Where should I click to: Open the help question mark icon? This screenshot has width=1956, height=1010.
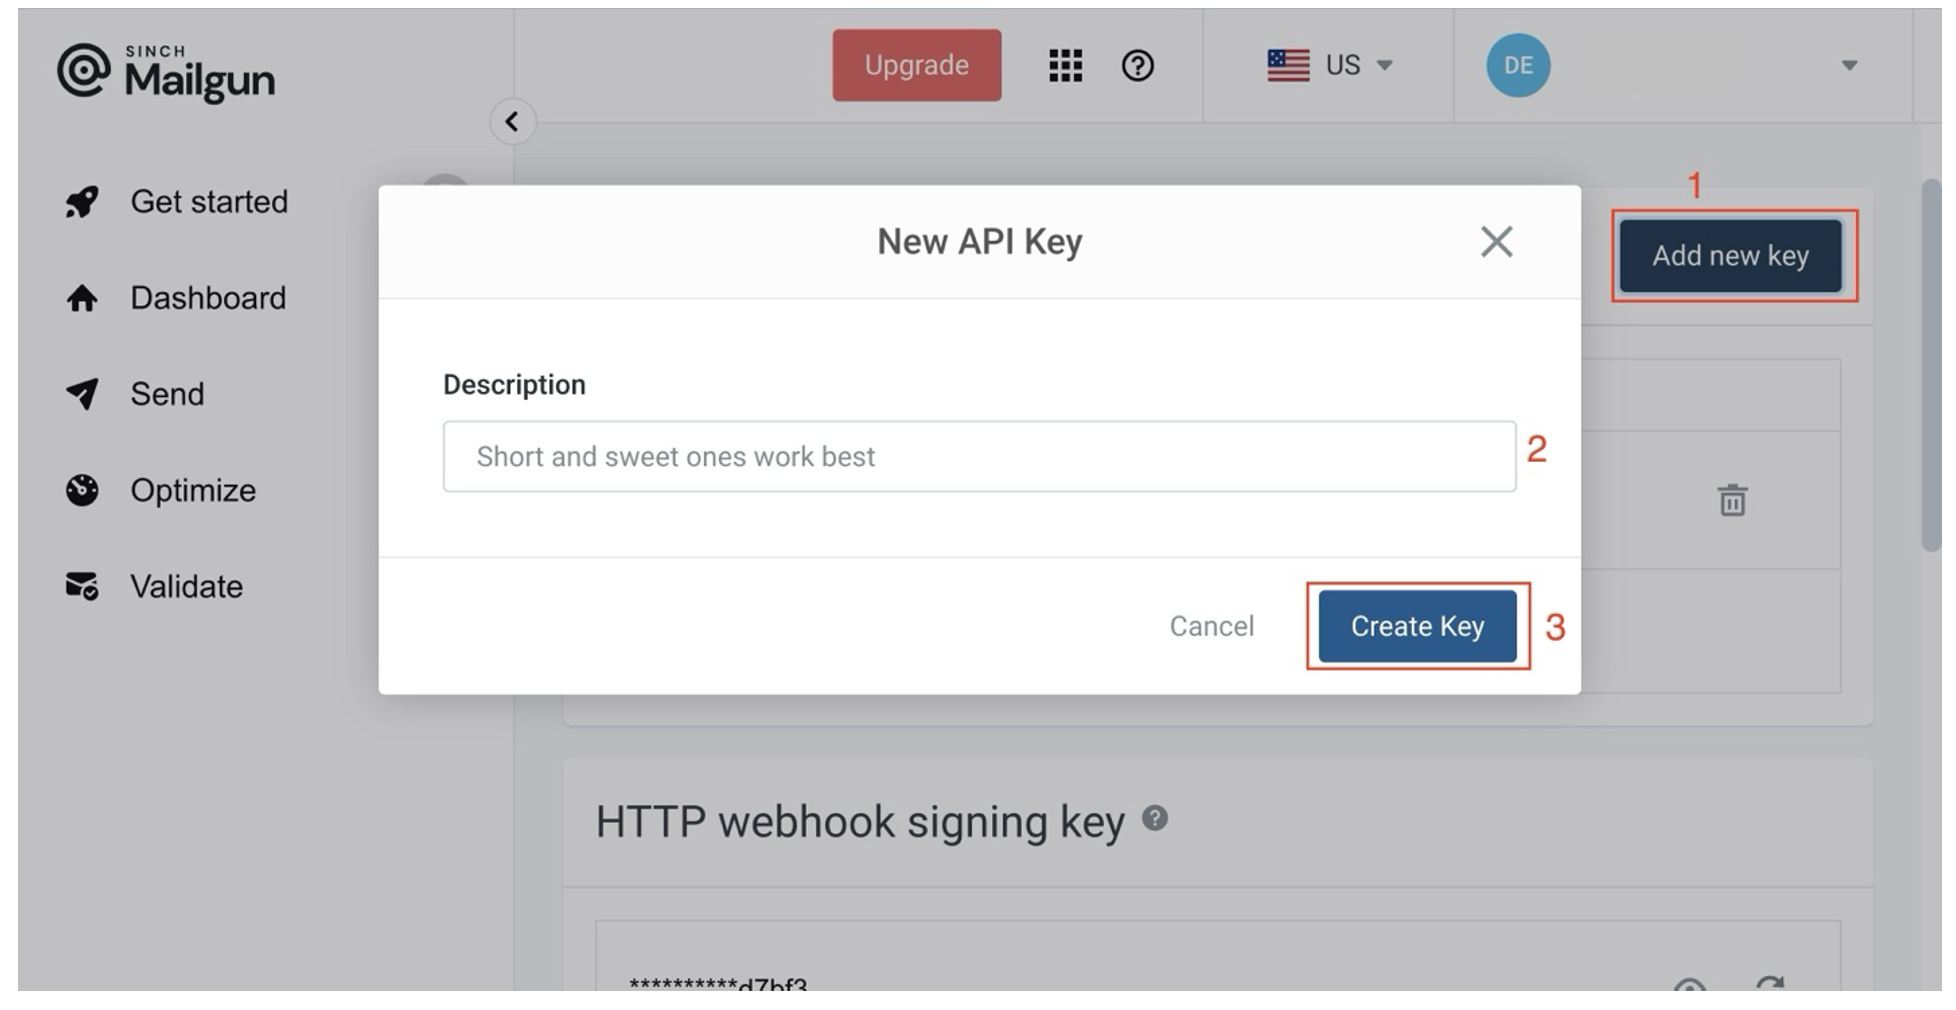point(1137,66)
